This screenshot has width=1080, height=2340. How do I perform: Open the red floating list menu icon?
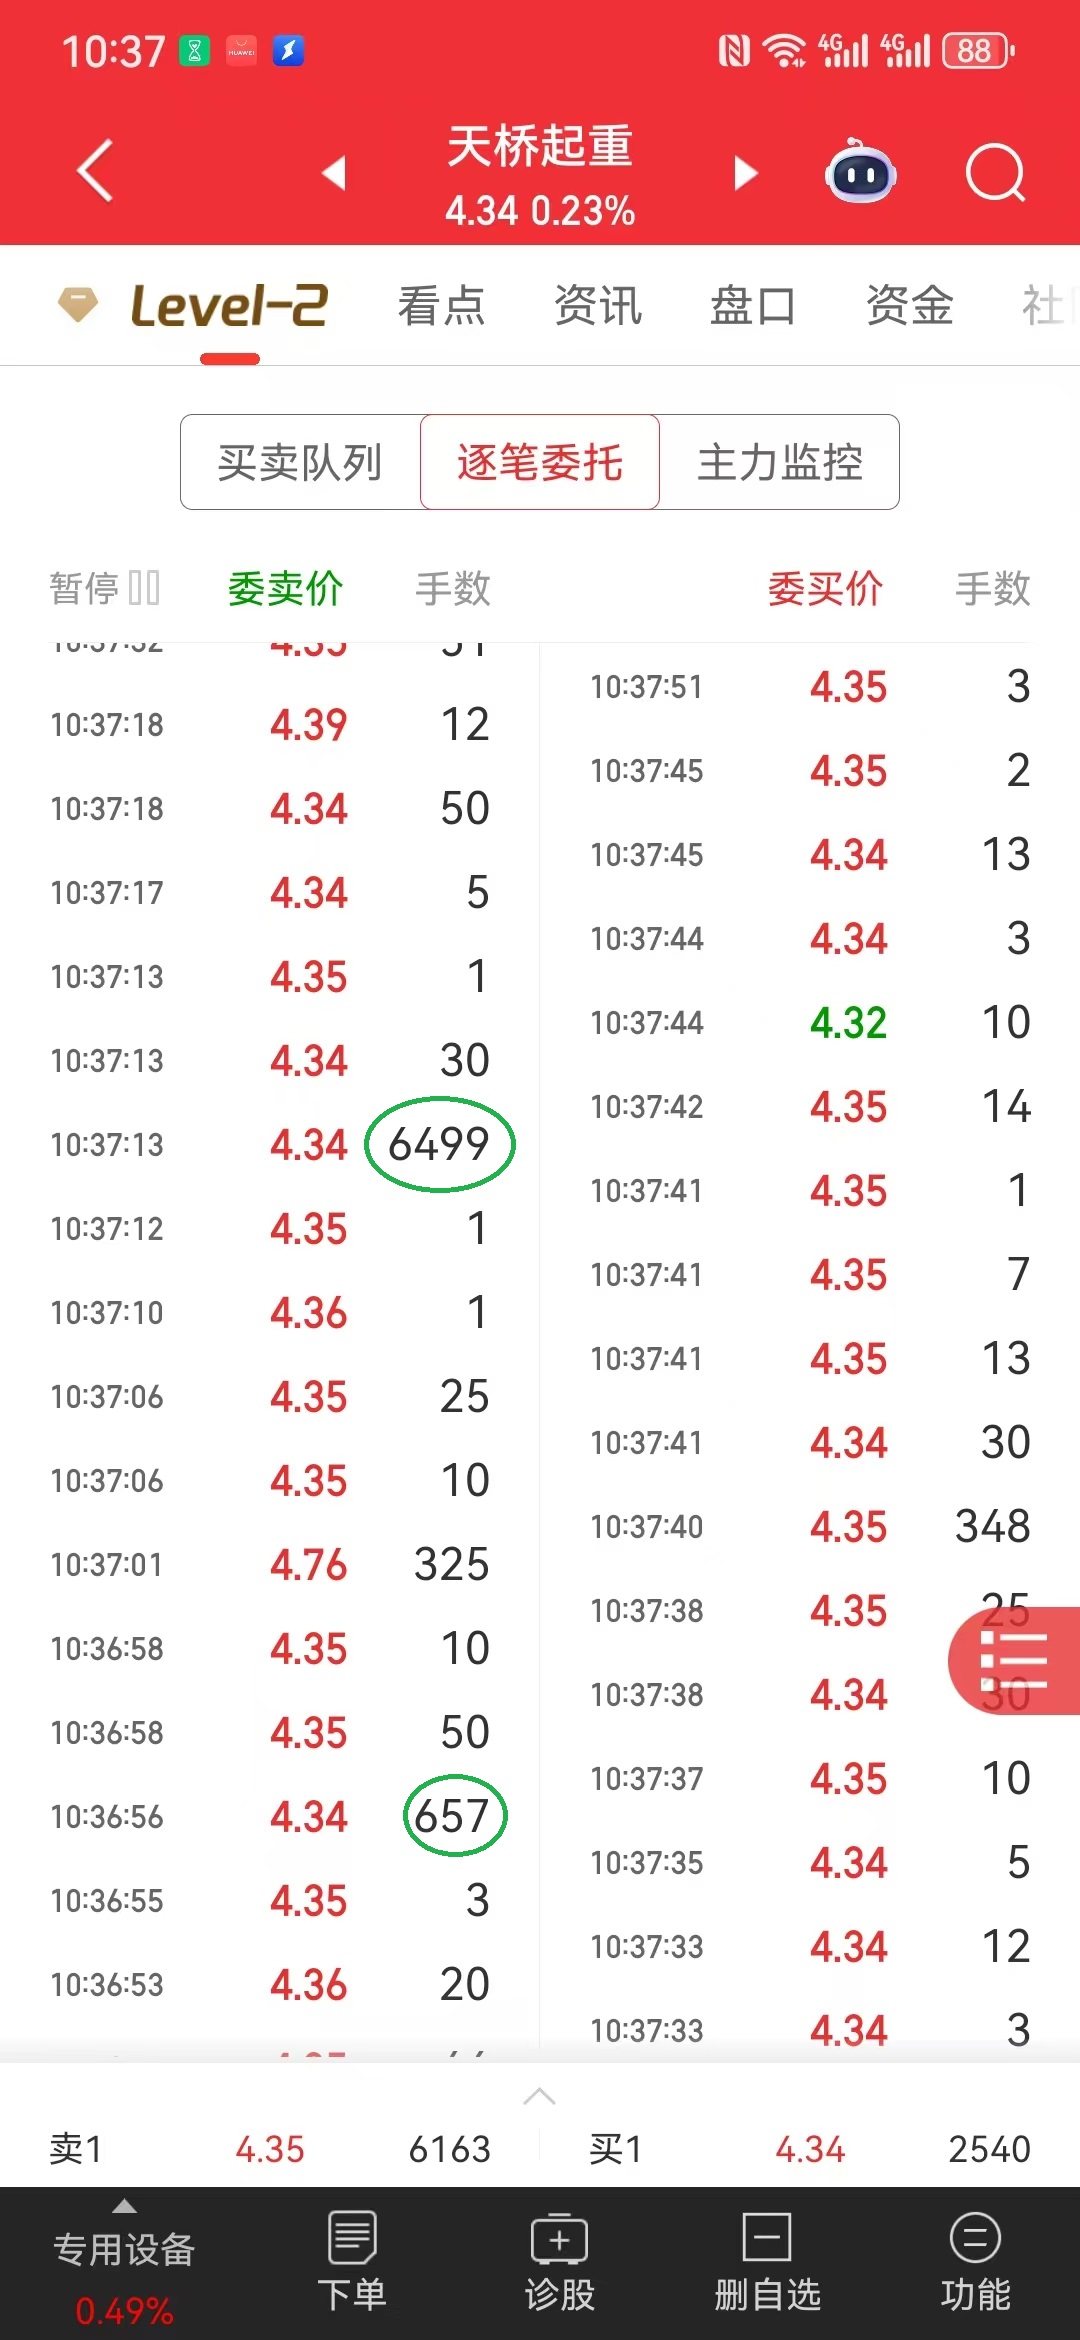tap(1014, 1661)
